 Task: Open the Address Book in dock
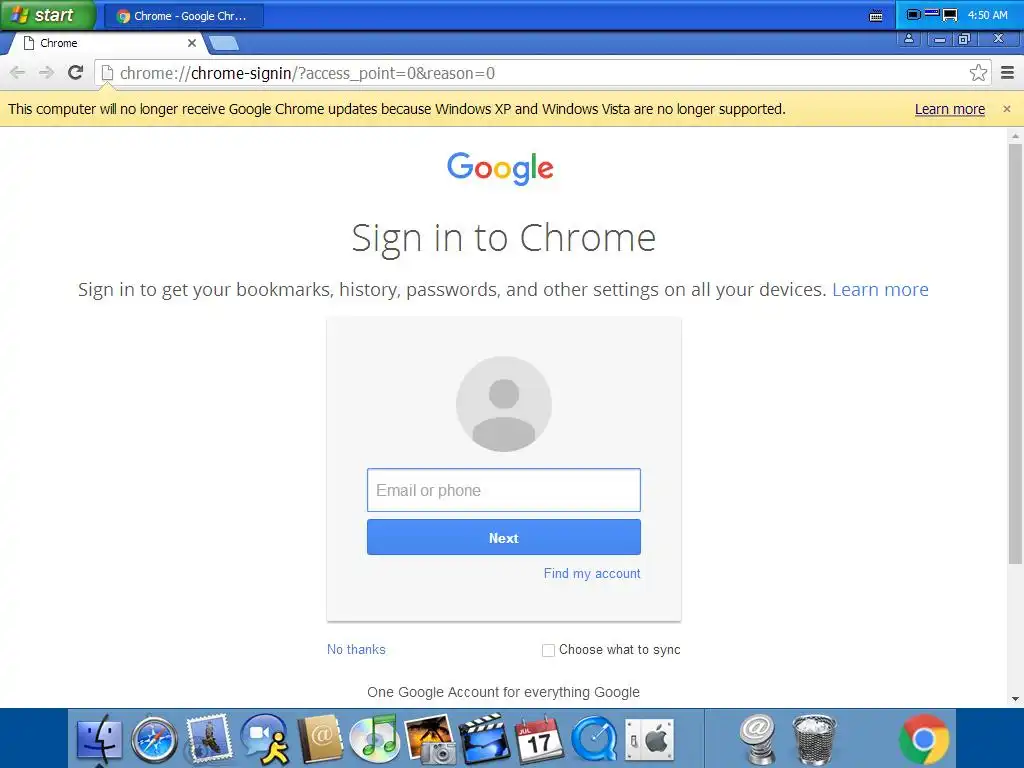[320, 739]
